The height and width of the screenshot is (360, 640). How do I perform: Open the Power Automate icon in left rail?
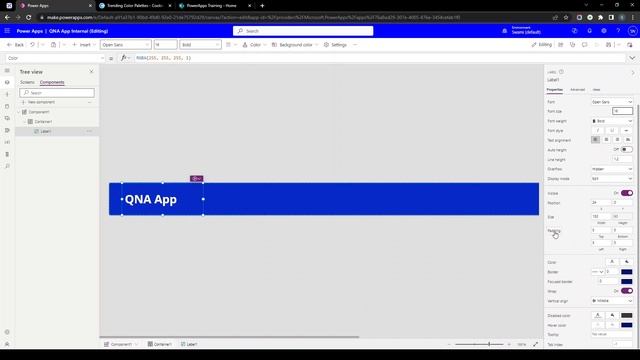(x=7, y=130)
